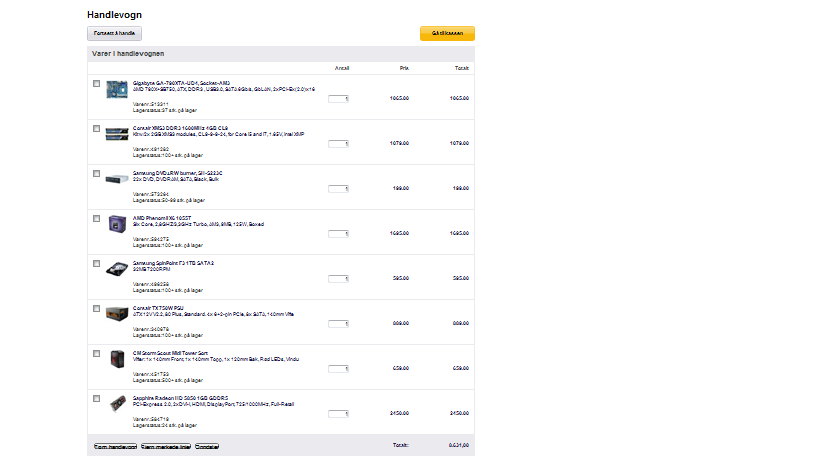The height and width of the screenshot is (460, 819).
Task: Open the Samsung DVD burner product image
Action: pyautogui.click(x=117, y=179)
